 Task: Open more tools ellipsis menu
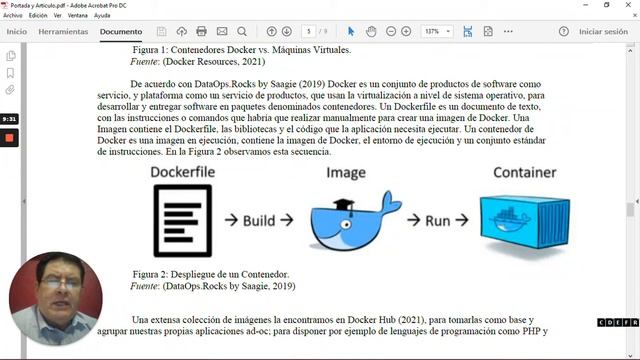click(508, 31)
